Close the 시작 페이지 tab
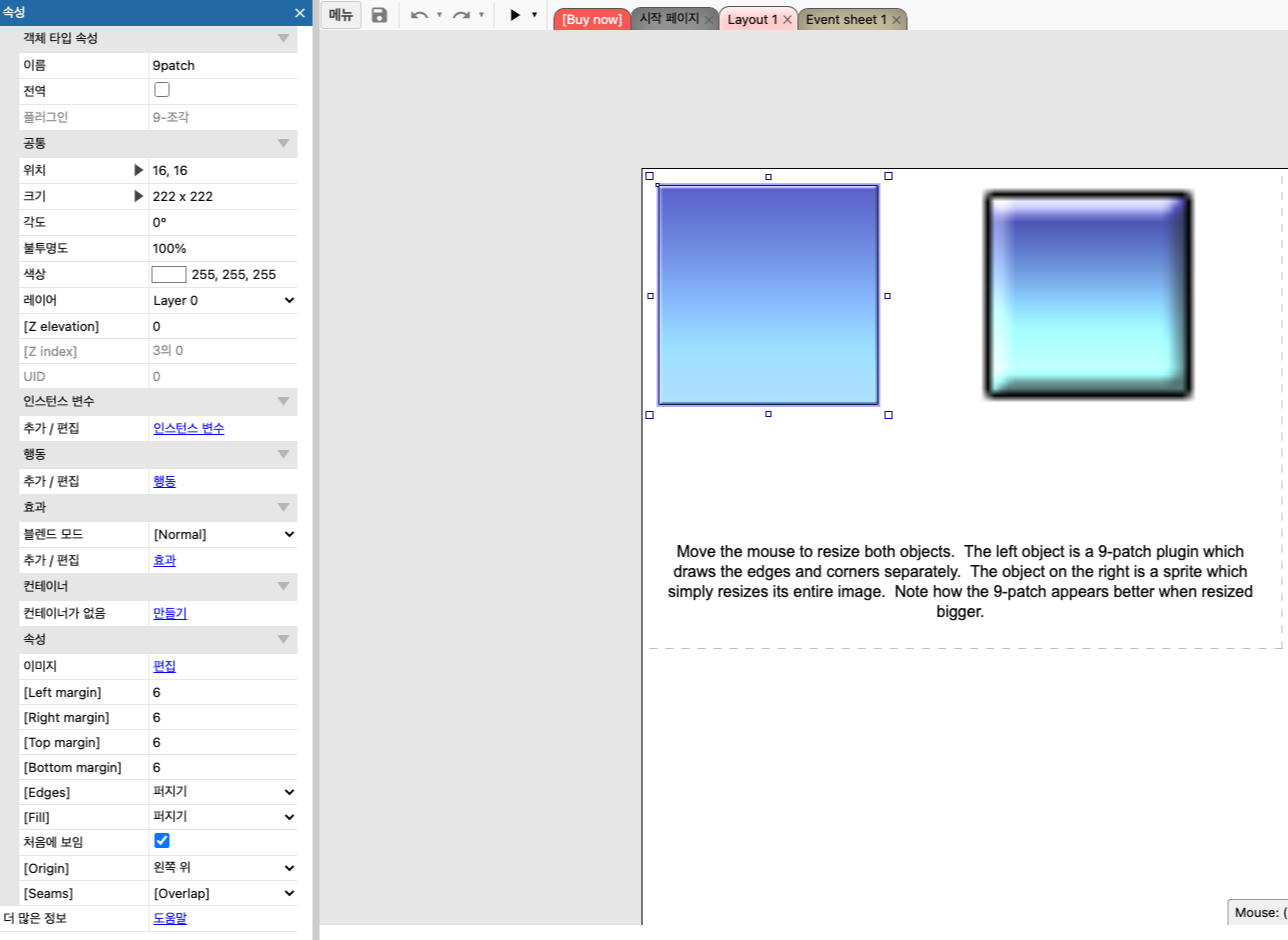 click(709, 20)
